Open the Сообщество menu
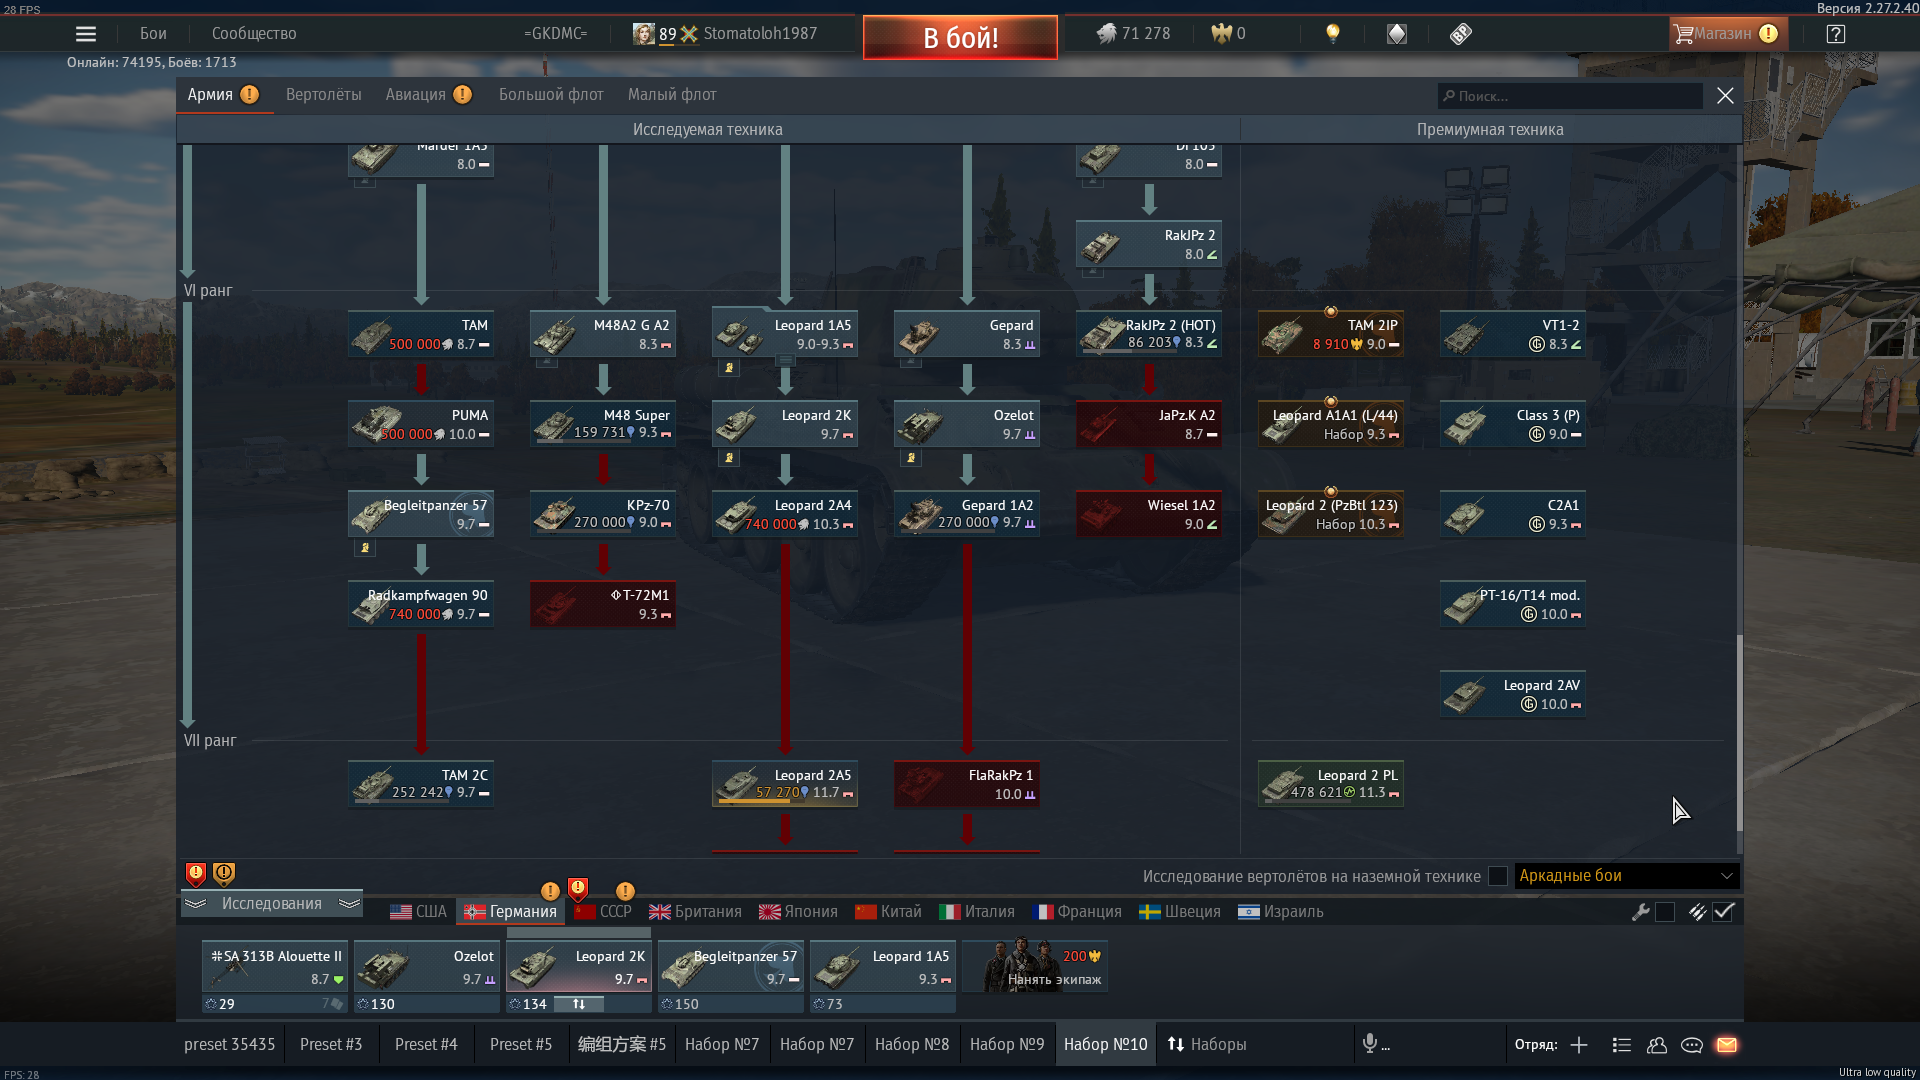This screenshot has height=1080, width=1920. [254, 34]
